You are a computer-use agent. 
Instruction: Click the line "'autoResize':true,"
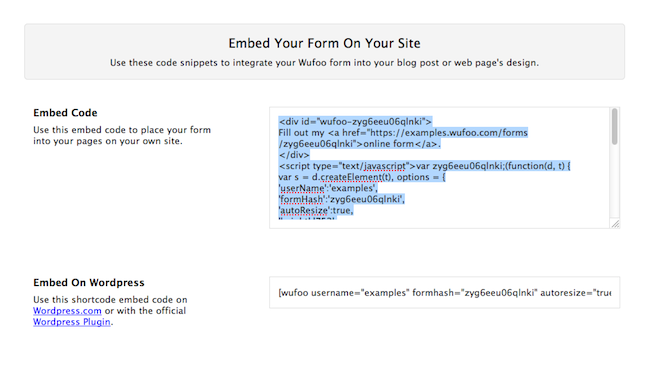point(316,211)
